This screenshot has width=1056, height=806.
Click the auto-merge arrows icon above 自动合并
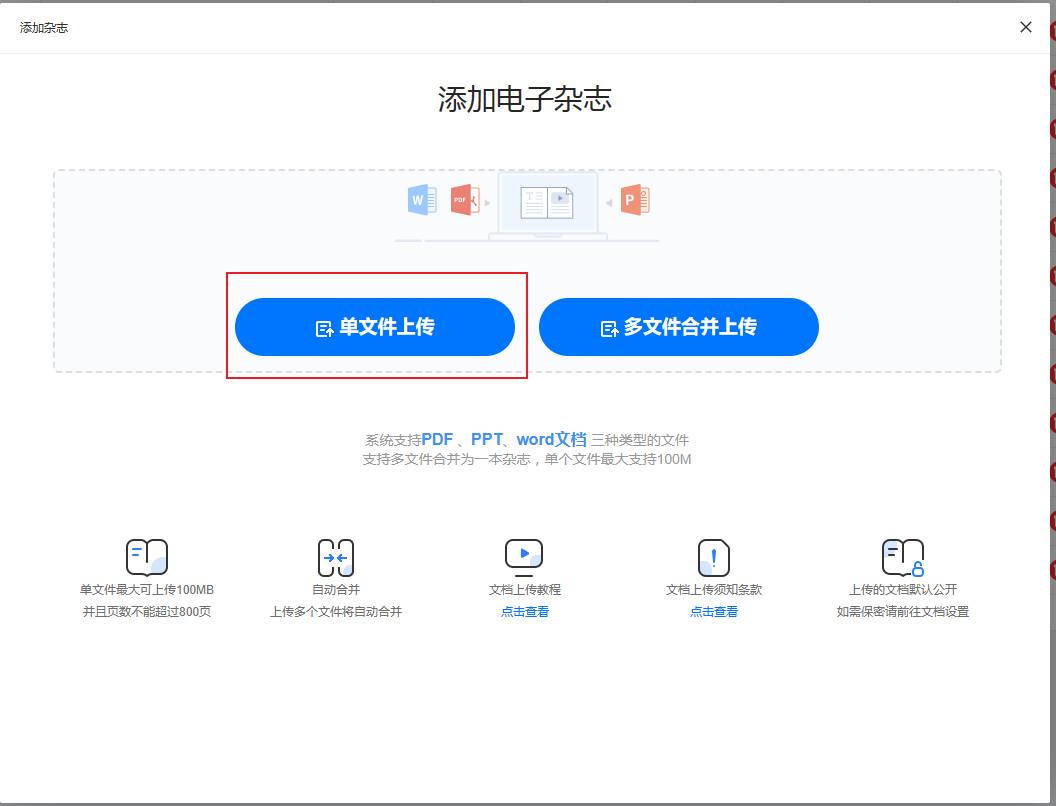(x=336, y=557)
